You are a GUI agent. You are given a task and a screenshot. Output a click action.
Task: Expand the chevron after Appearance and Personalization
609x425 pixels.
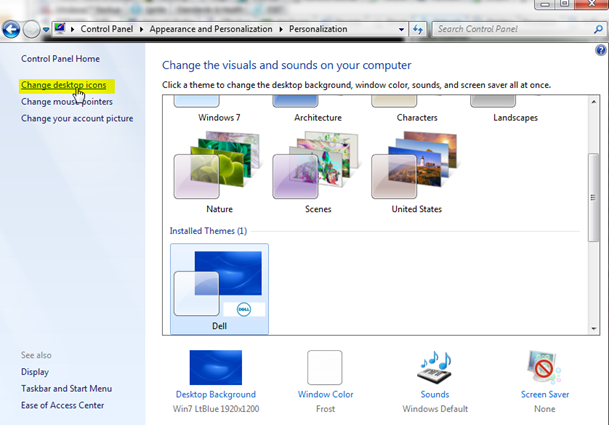click(x=281, y=29)
